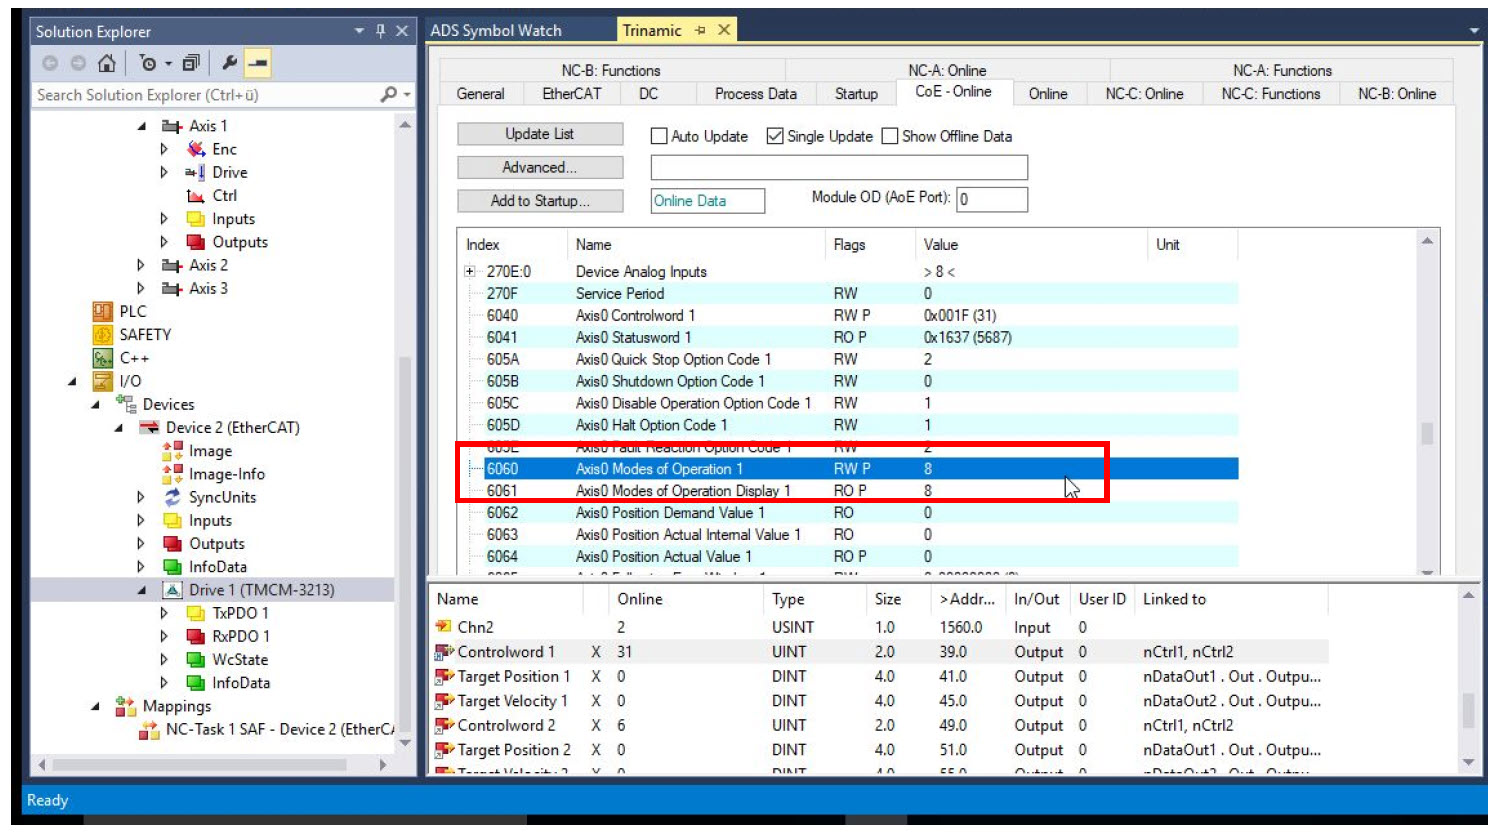Expand the Axis 2 tree node

pos(141,265)
